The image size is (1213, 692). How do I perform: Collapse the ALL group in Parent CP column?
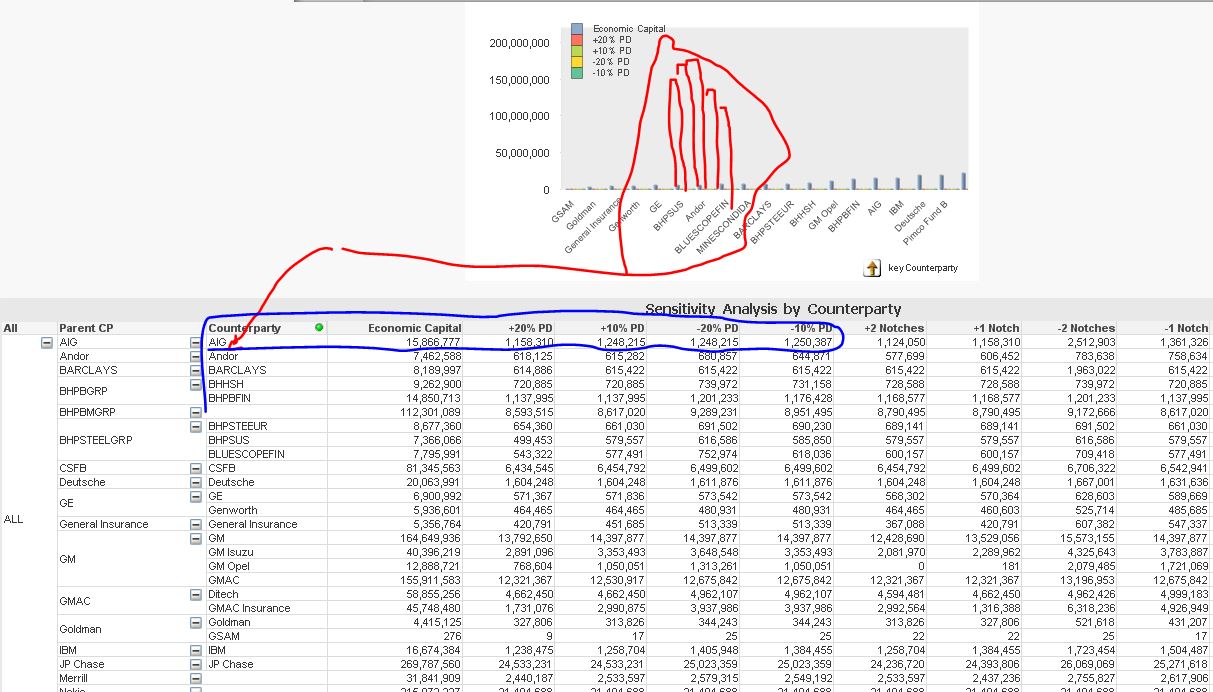coord(46,342)
